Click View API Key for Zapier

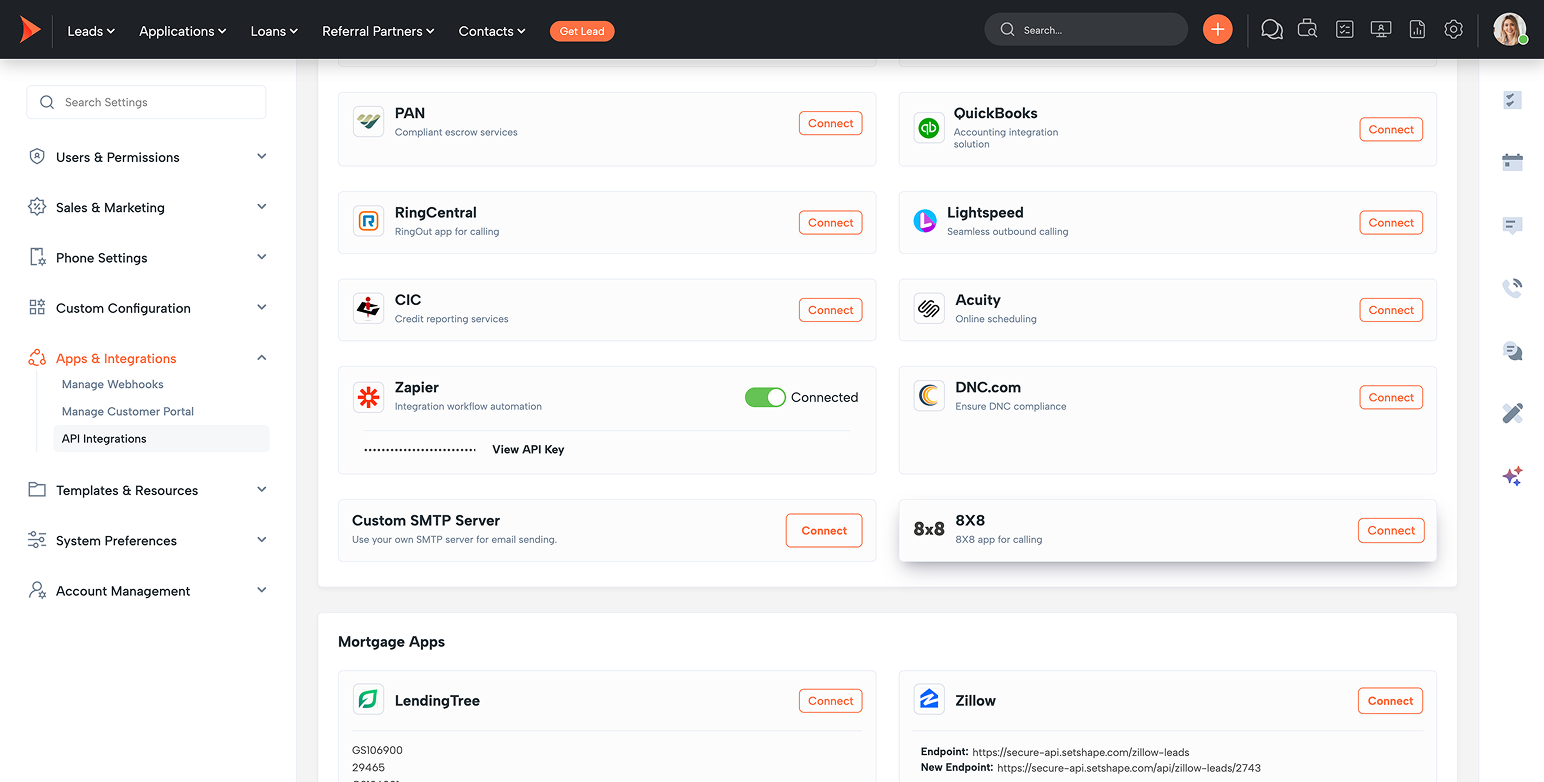[528, 449]
